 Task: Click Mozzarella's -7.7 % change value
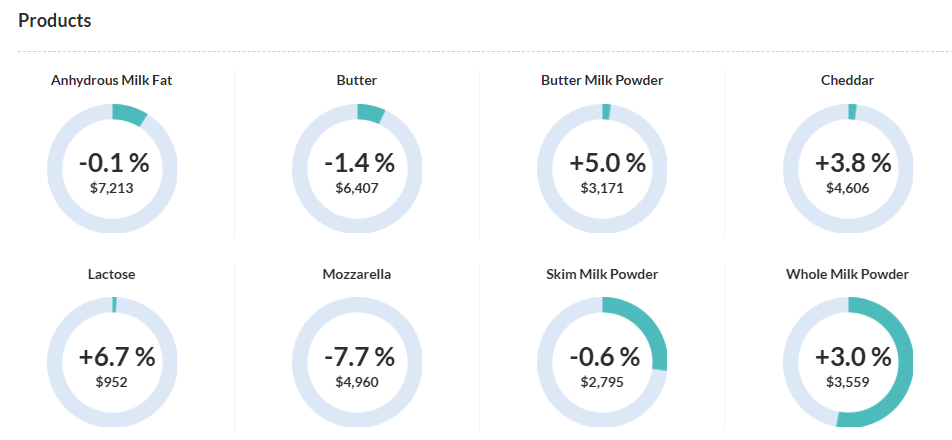(357, 357)
